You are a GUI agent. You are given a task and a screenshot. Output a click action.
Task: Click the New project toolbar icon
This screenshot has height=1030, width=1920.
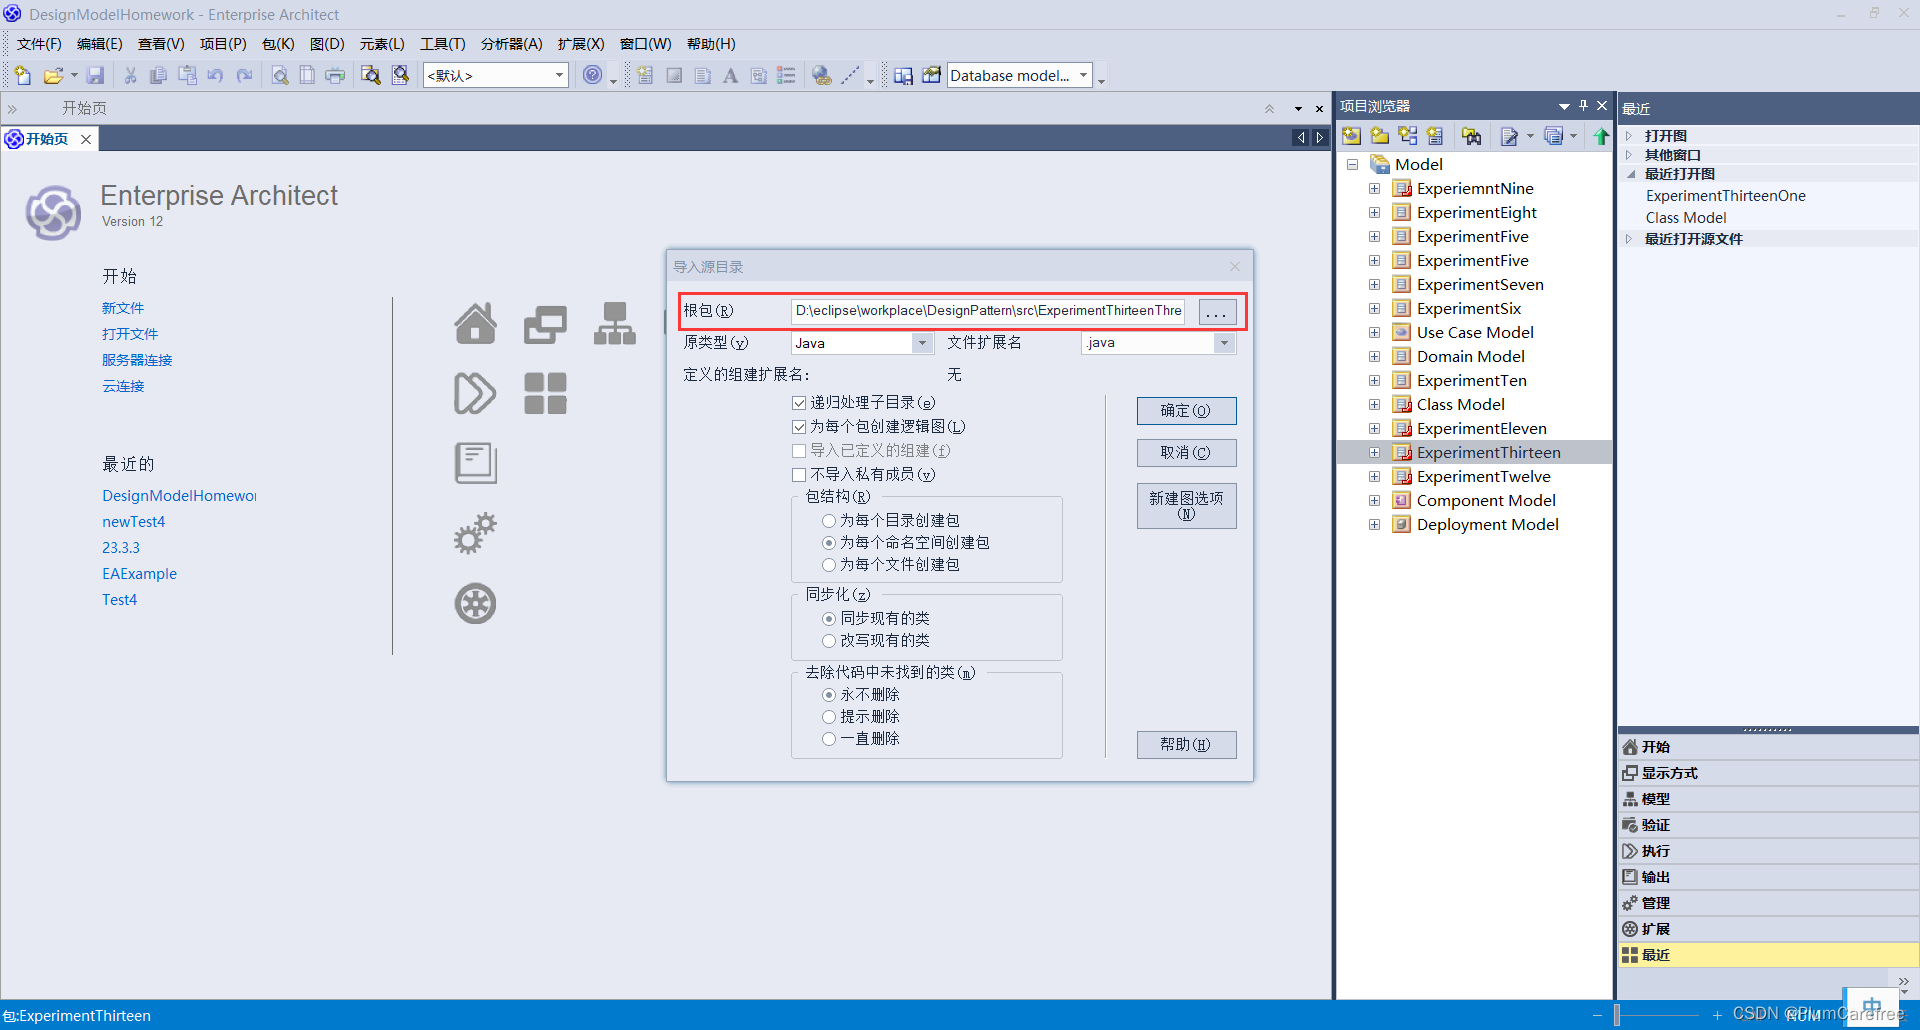tap(23, 75)
